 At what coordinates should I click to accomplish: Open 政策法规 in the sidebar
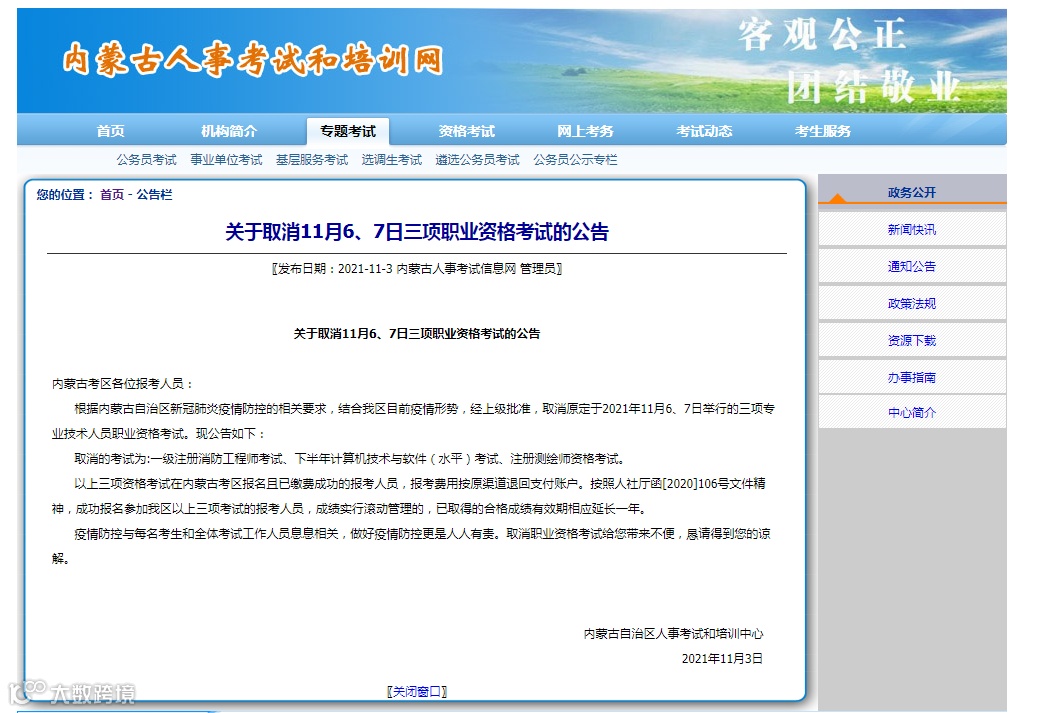point(912,304)
